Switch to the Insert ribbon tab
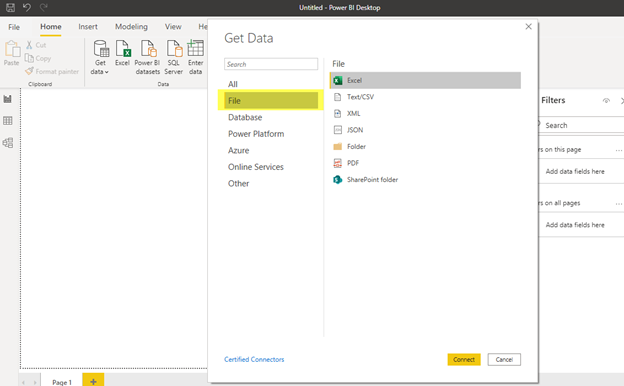The height and width of the screenshot is (386, 624). click(x=88, y=27)
